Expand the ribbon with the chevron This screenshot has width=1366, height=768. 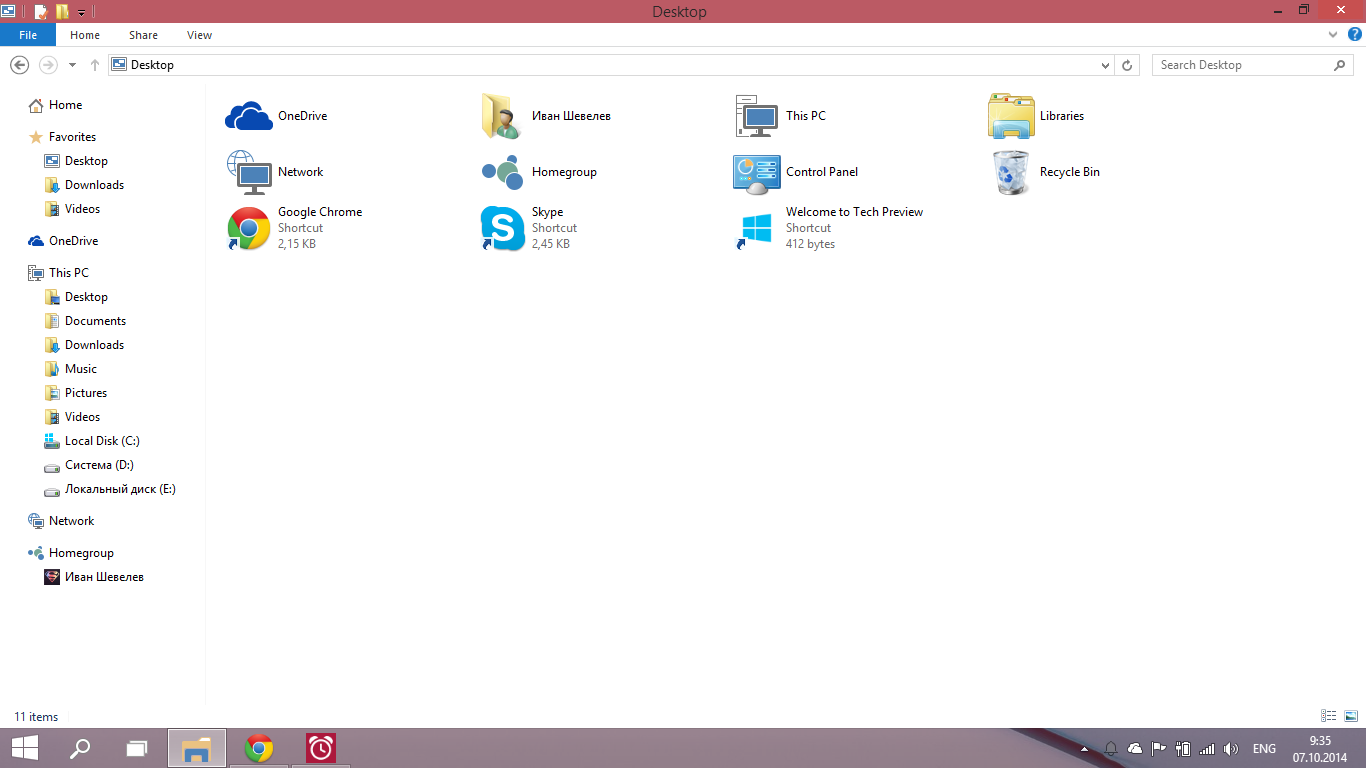coord(1333,34)
